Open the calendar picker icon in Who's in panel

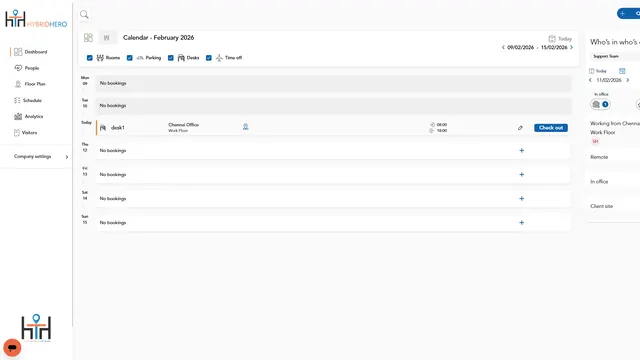tap(622, 71)
